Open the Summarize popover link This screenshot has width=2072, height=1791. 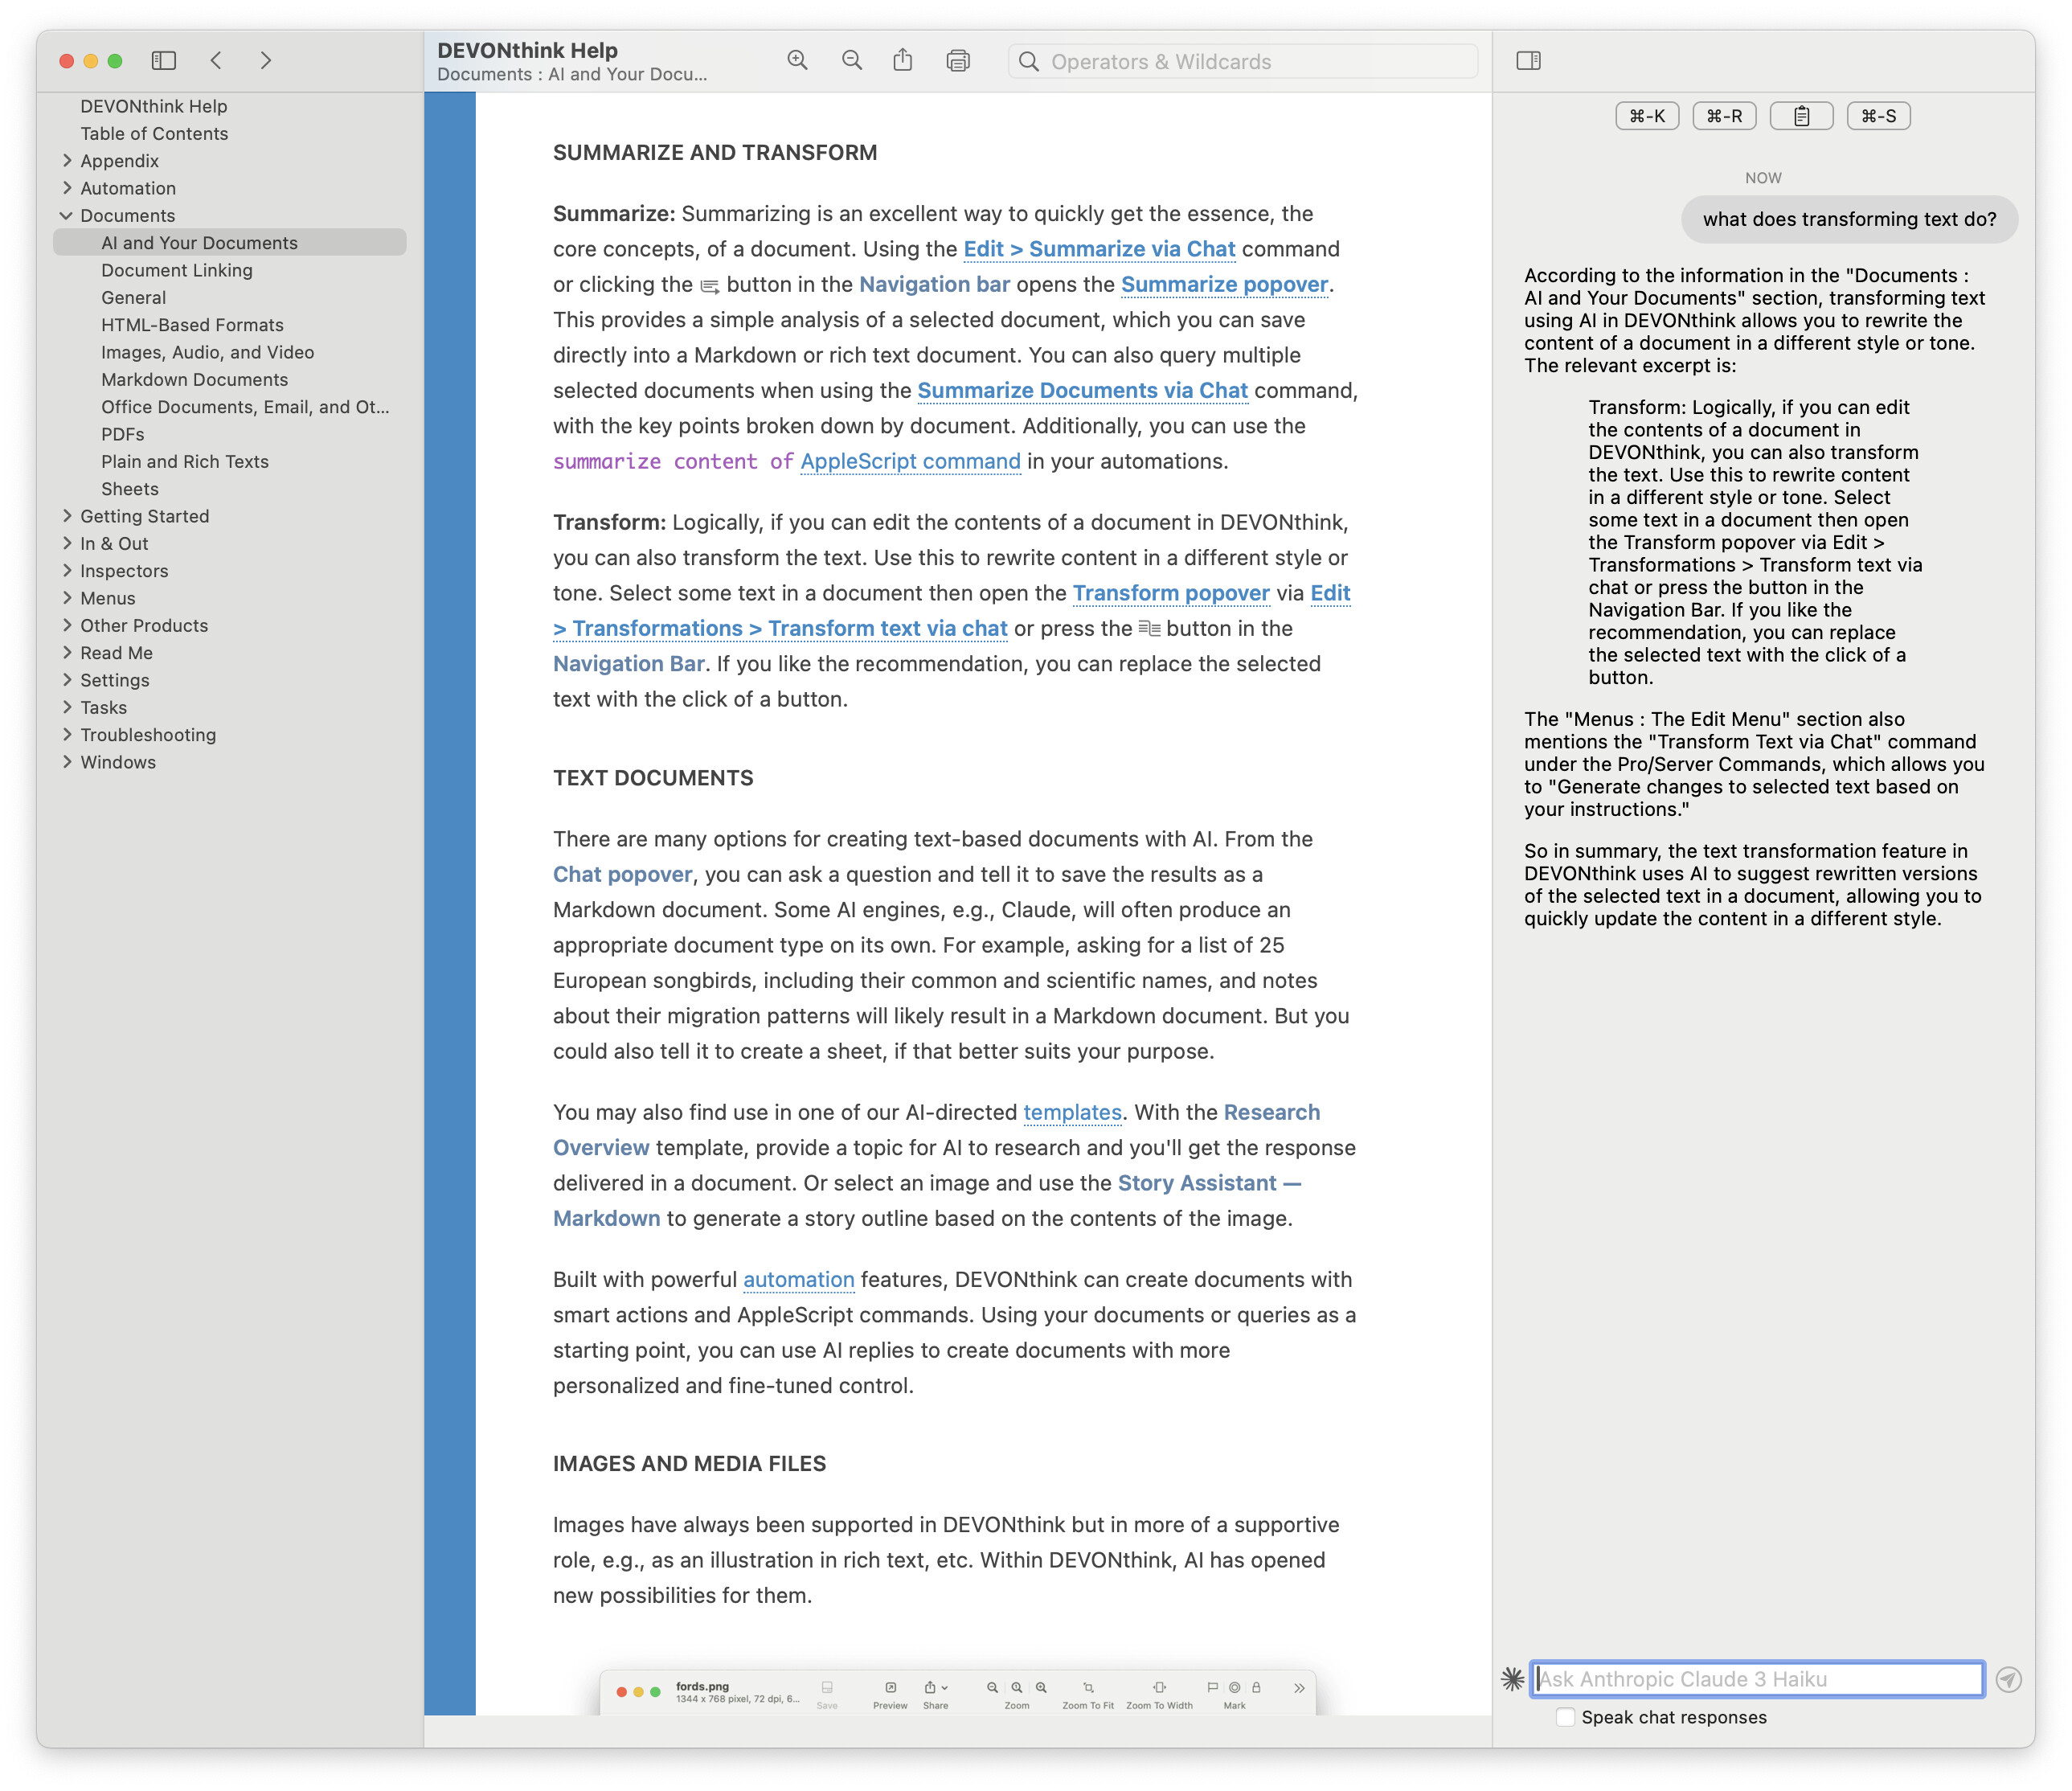point(1223,285)
